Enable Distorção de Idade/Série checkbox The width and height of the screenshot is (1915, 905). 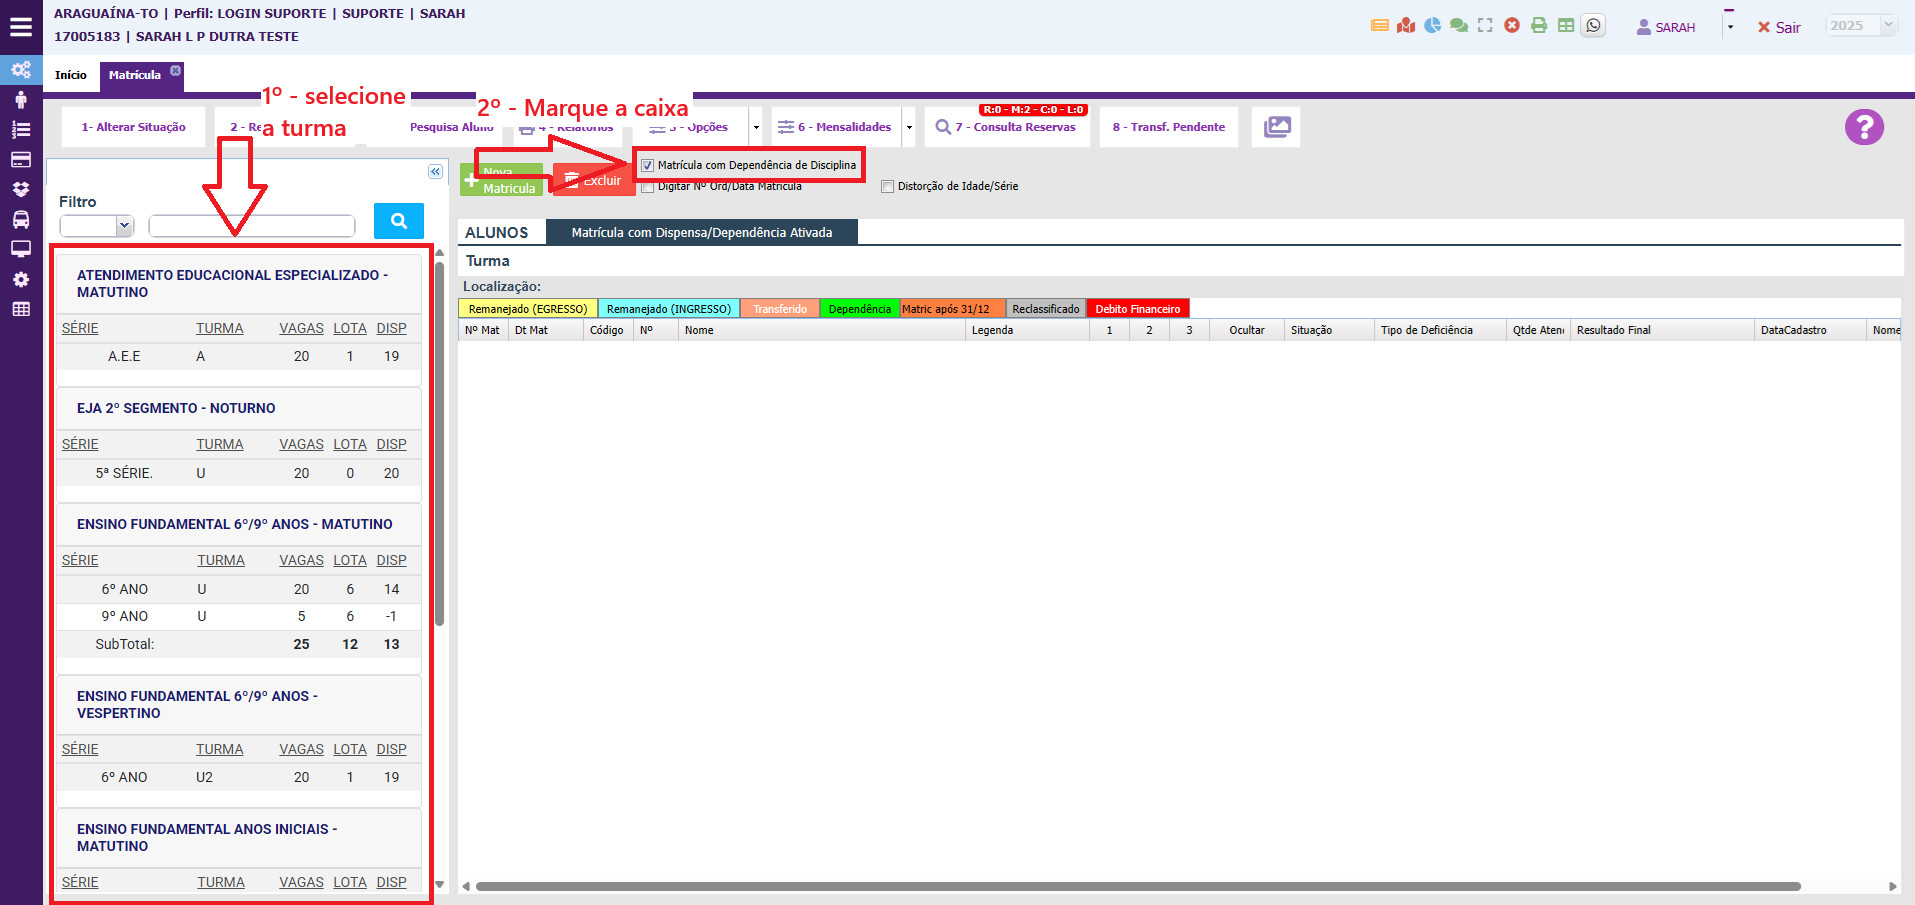[887, 187]
